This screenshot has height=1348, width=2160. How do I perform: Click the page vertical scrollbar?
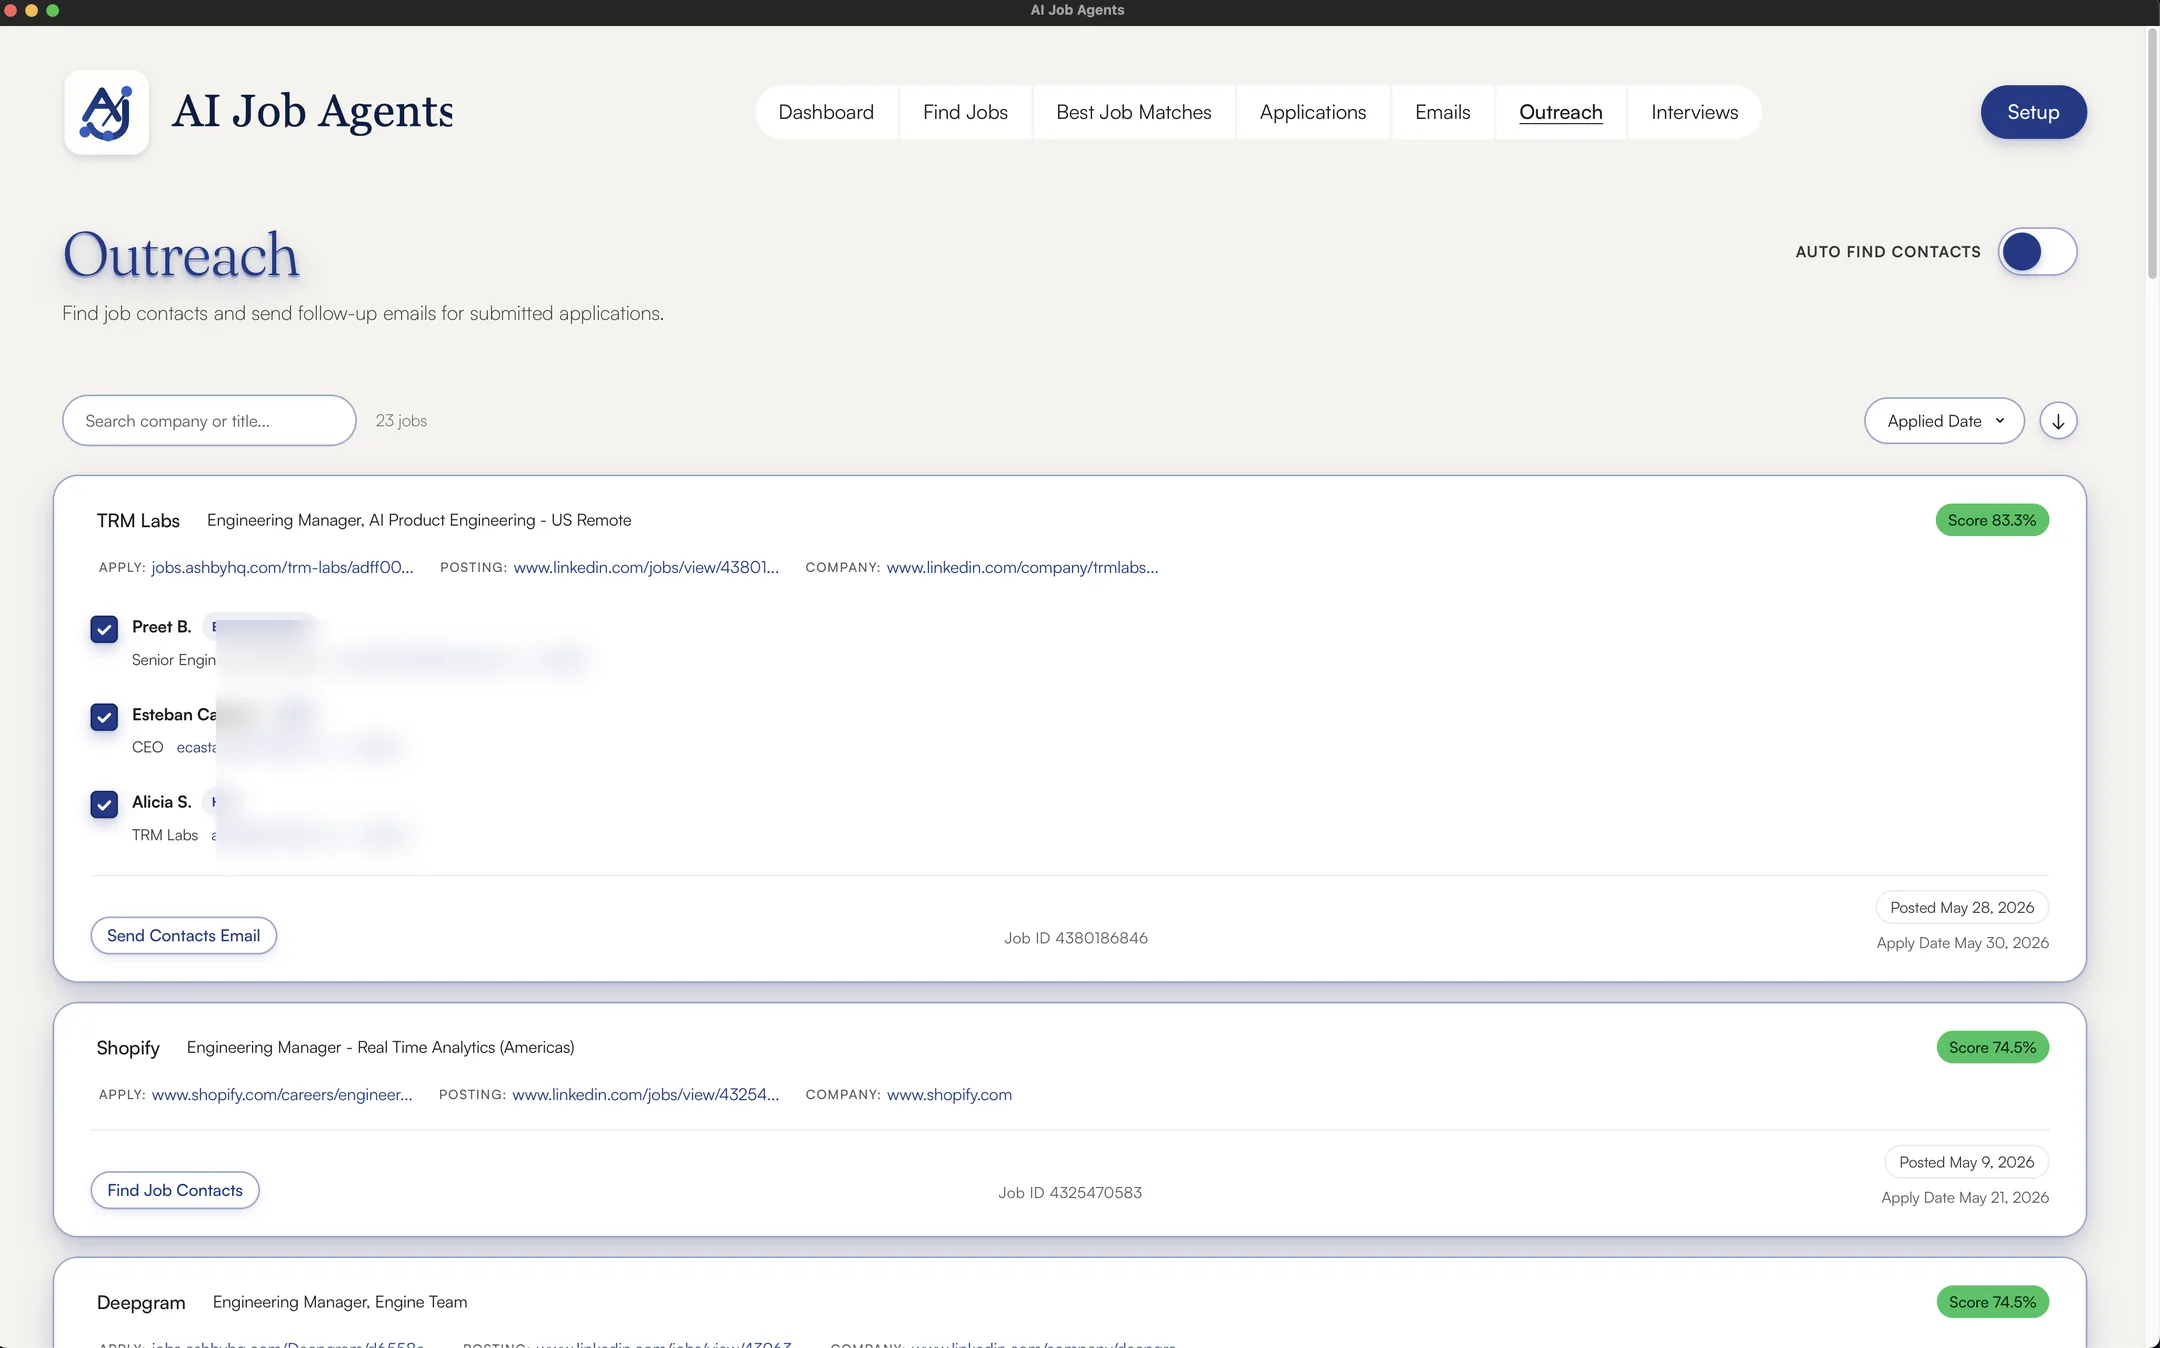coord(2152,155)
